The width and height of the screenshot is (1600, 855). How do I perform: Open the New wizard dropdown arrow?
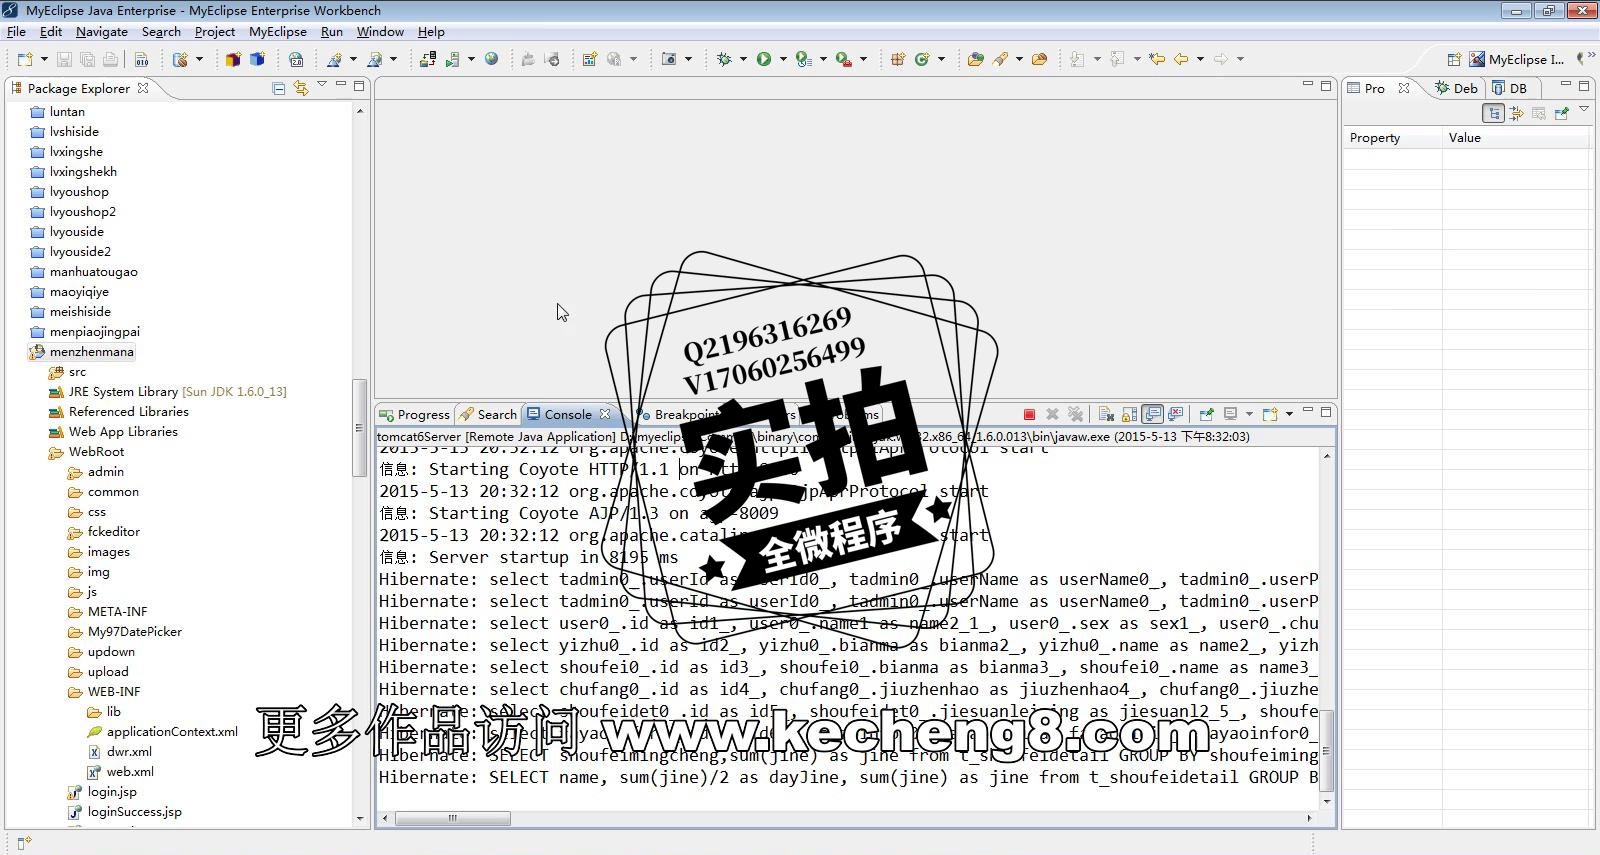point(44,59)
